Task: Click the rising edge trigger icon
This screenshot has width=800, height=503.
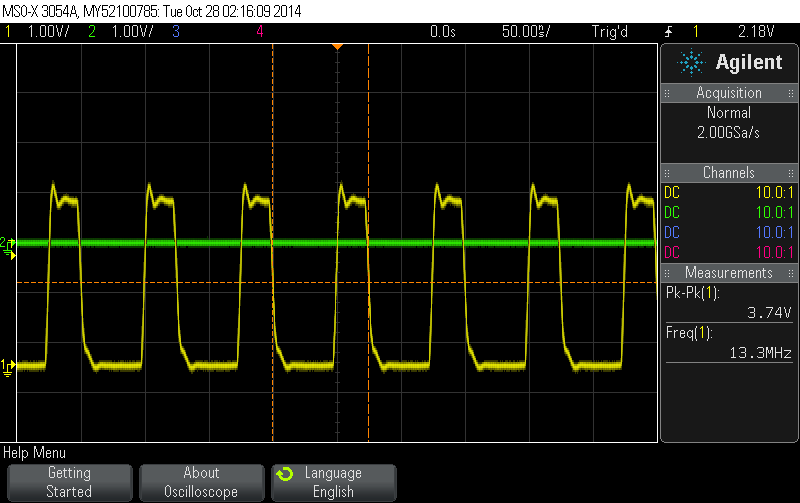Action: (668, 32)
